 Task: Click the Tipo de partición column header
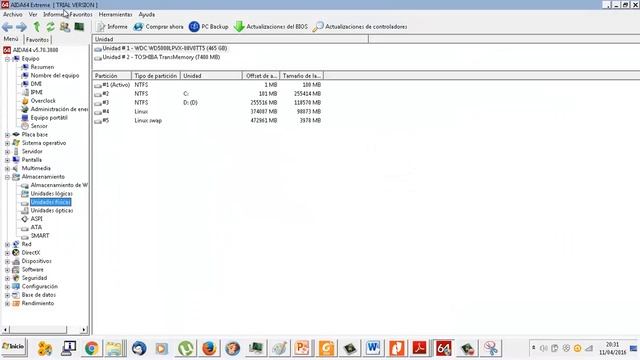tap(156, 76)
